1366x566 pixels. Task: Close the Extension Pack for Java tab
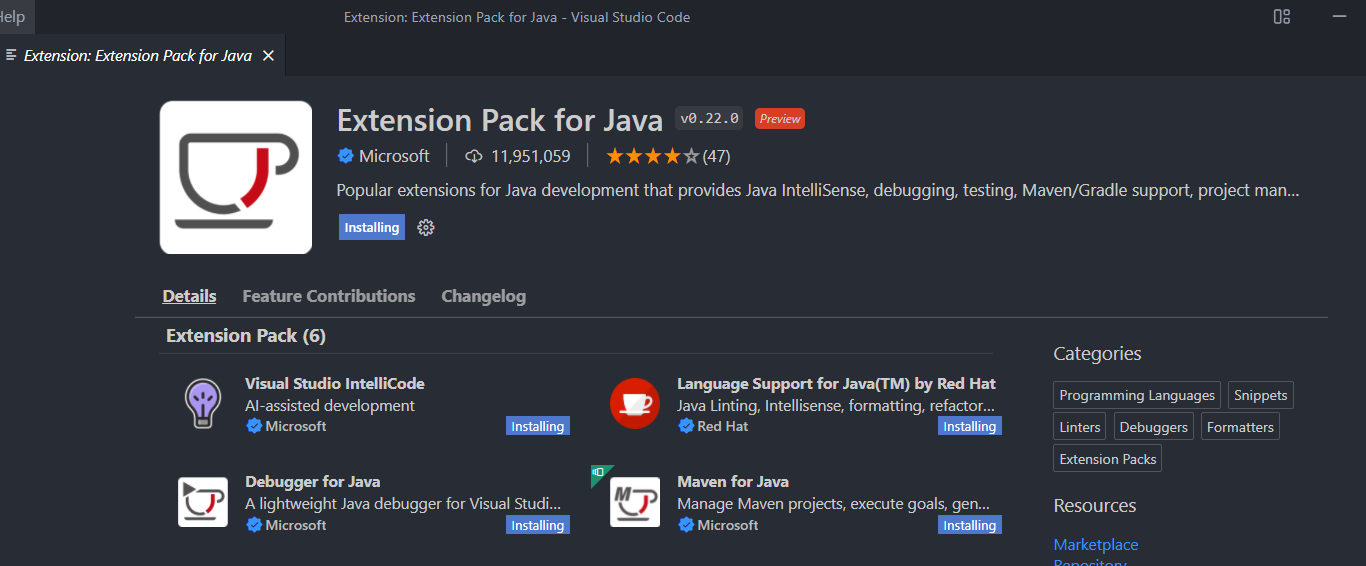268,56
